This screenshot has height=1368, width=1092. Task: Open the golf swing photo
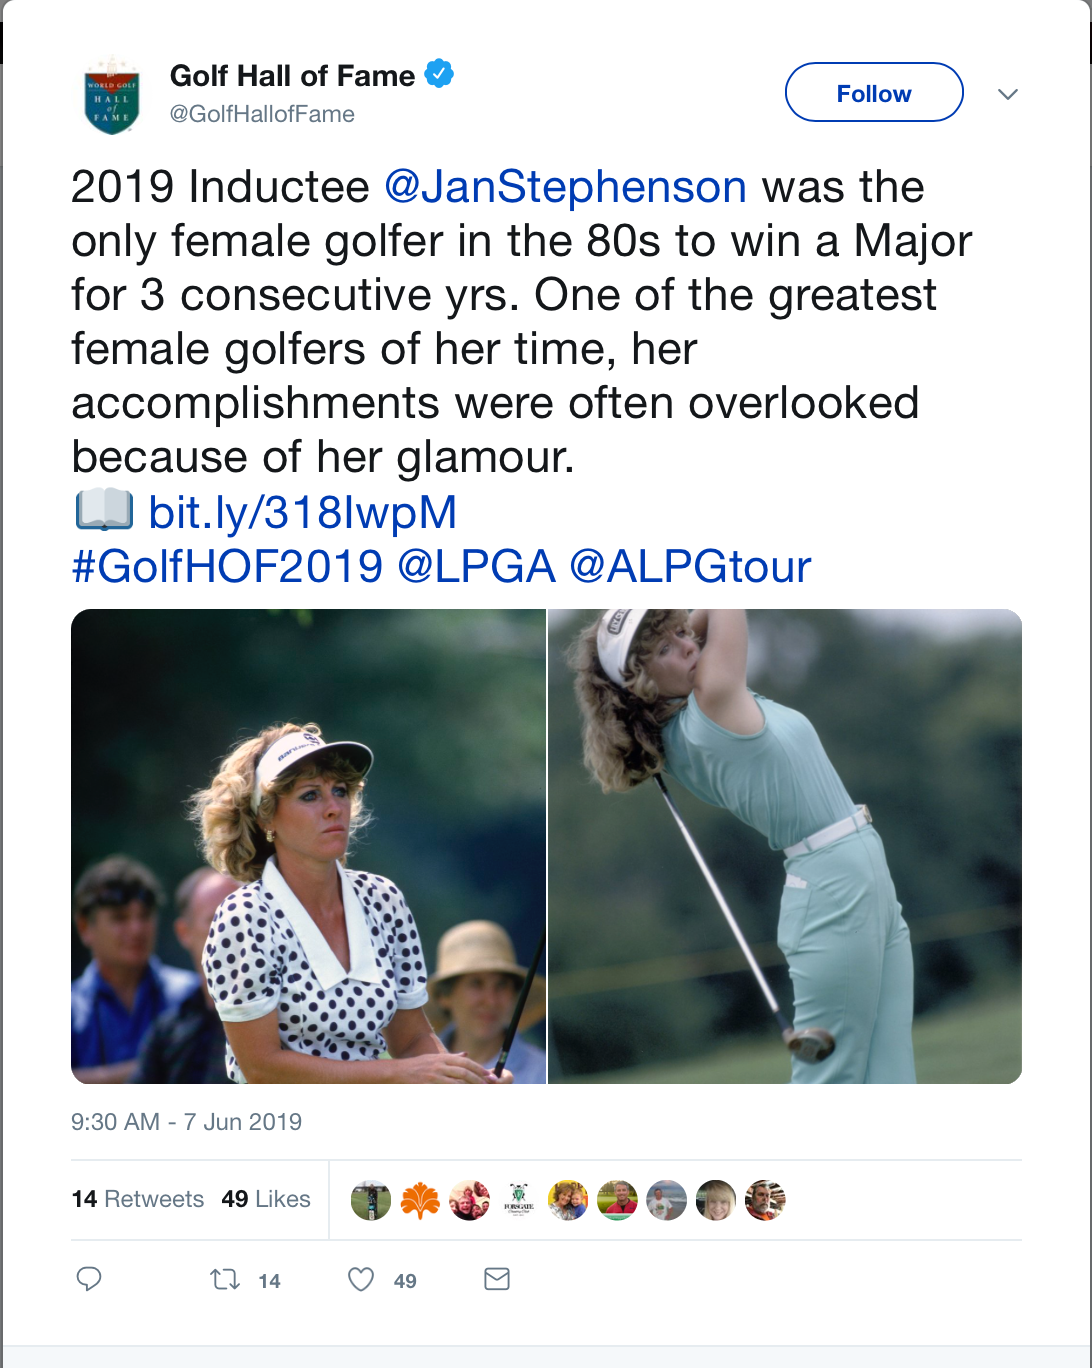785,846
